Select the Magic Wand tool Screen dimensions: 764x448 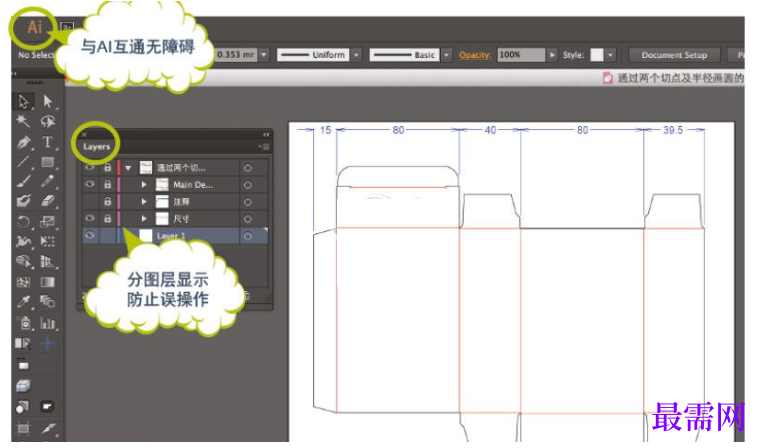(23, 120)
